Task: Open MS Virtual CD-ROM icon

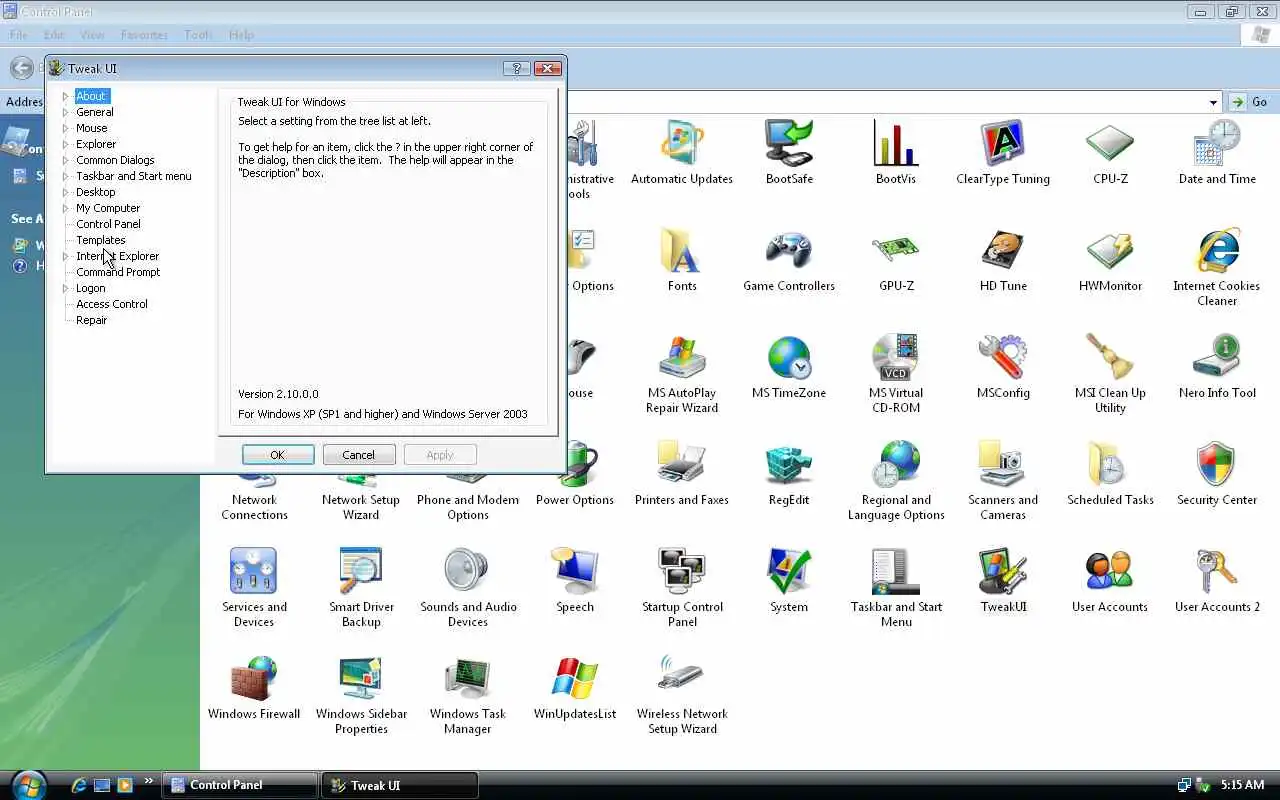Action: (896, 357)
